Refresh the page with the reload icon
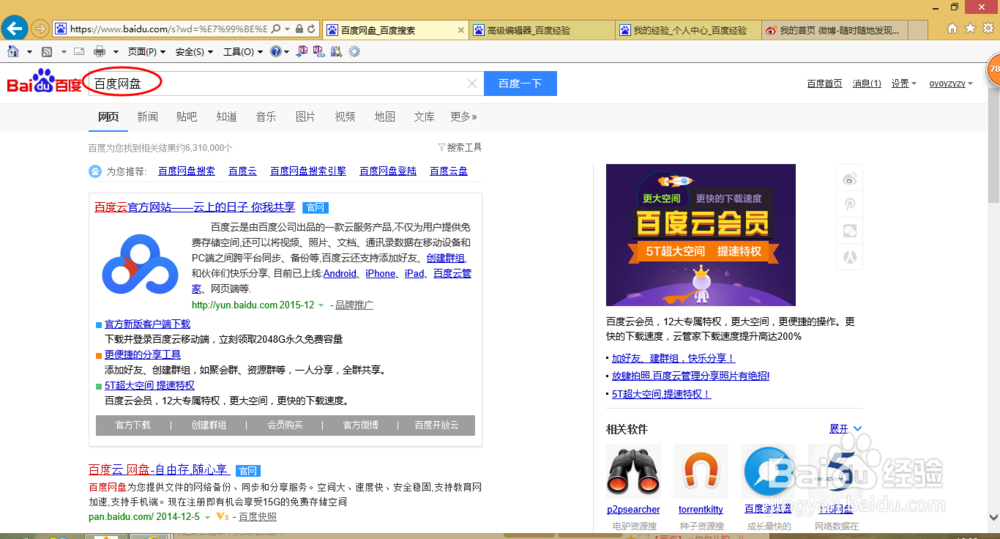This screenshot has height=539, width=1000. click(x=311, y=29)
